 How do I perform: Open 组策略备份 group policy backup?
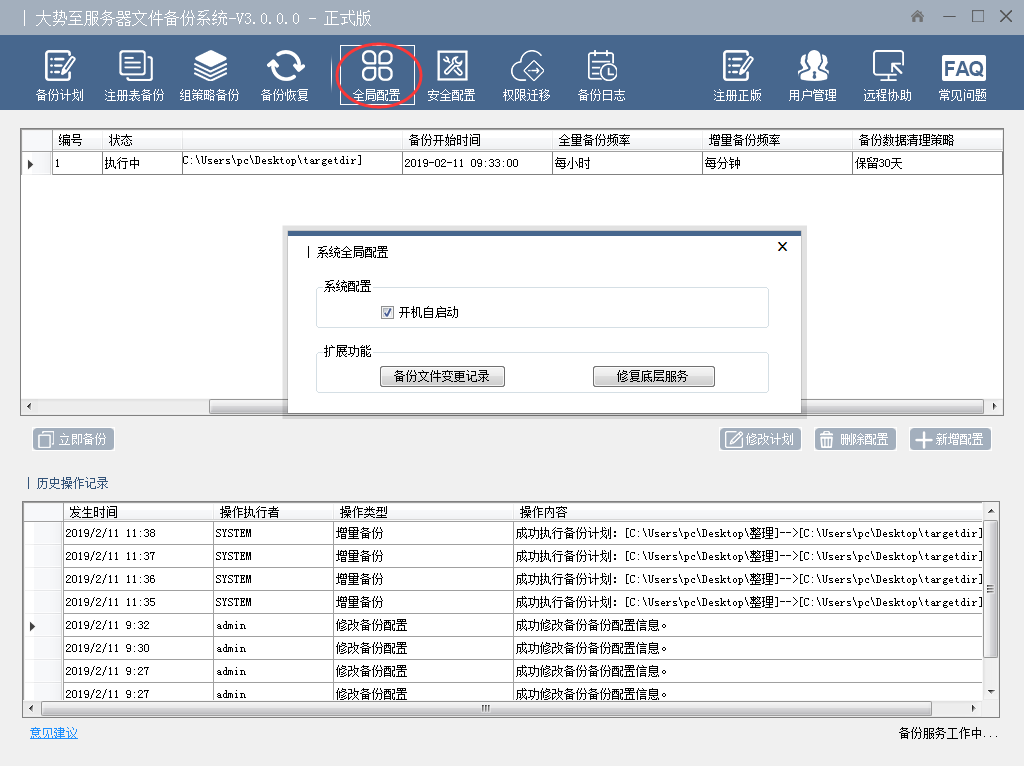click(209, 75)
